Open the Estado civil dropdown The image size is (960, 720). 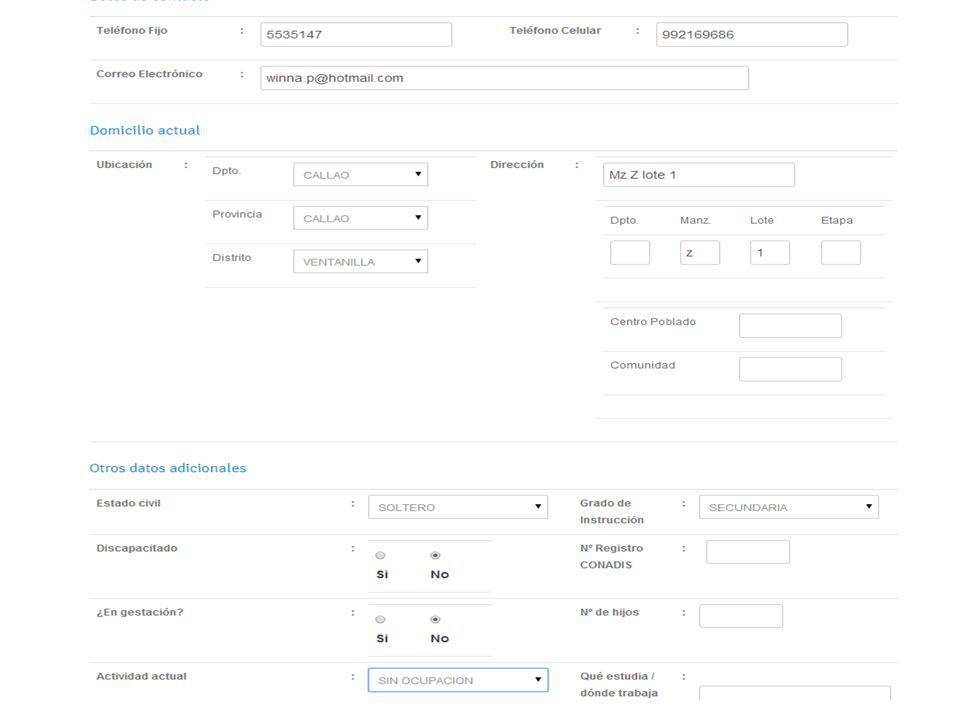458,507
